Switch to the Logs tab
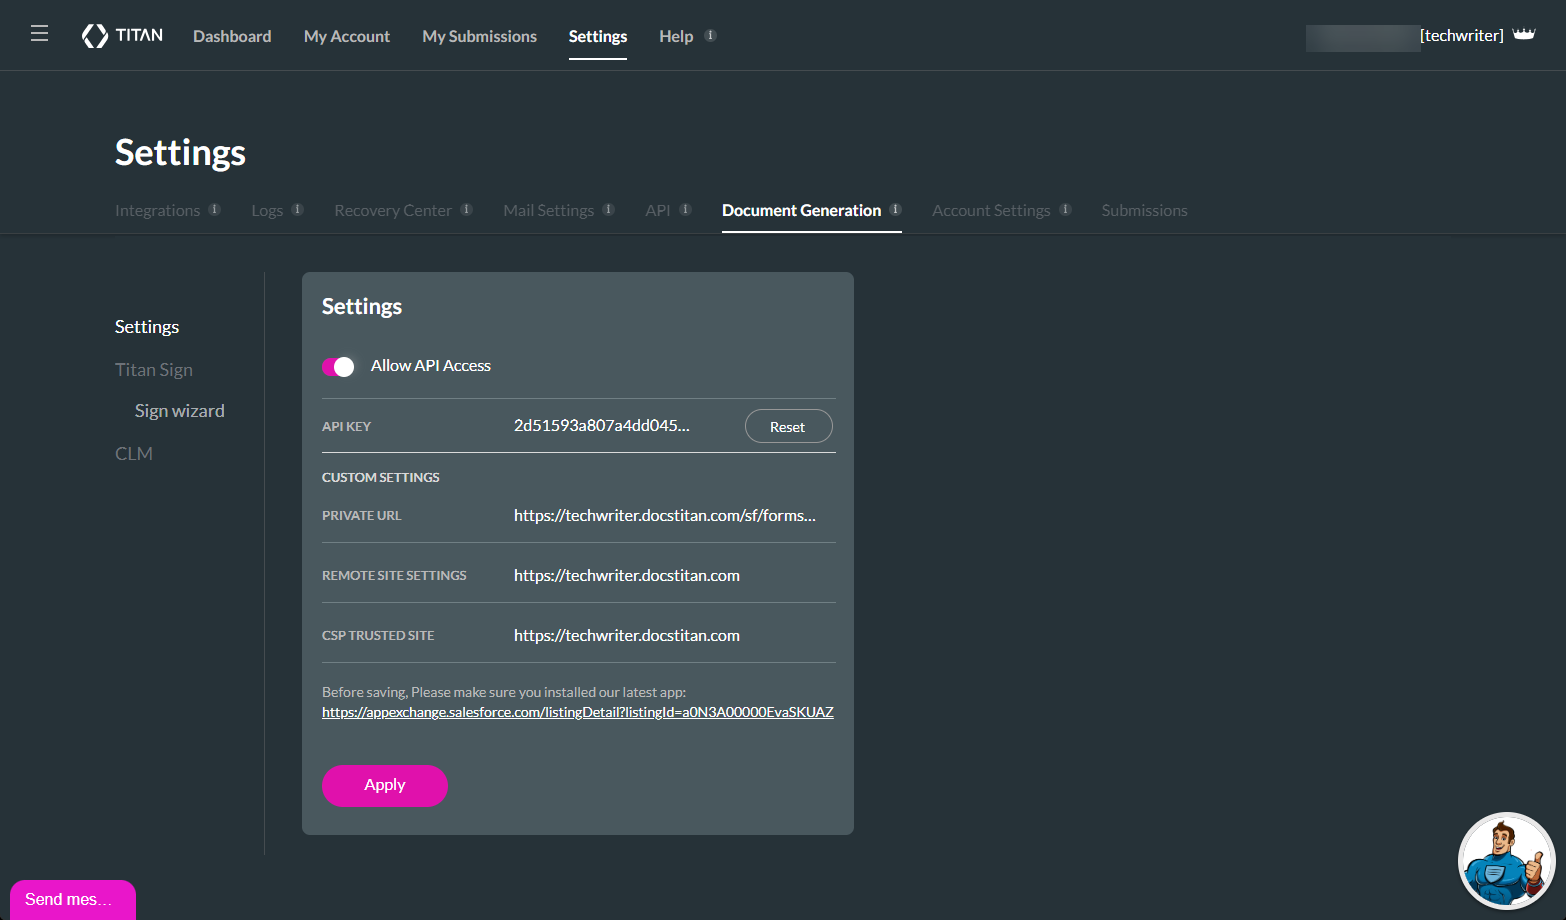This screenshot has width=1566, height=920. click(x=267, y=210)
